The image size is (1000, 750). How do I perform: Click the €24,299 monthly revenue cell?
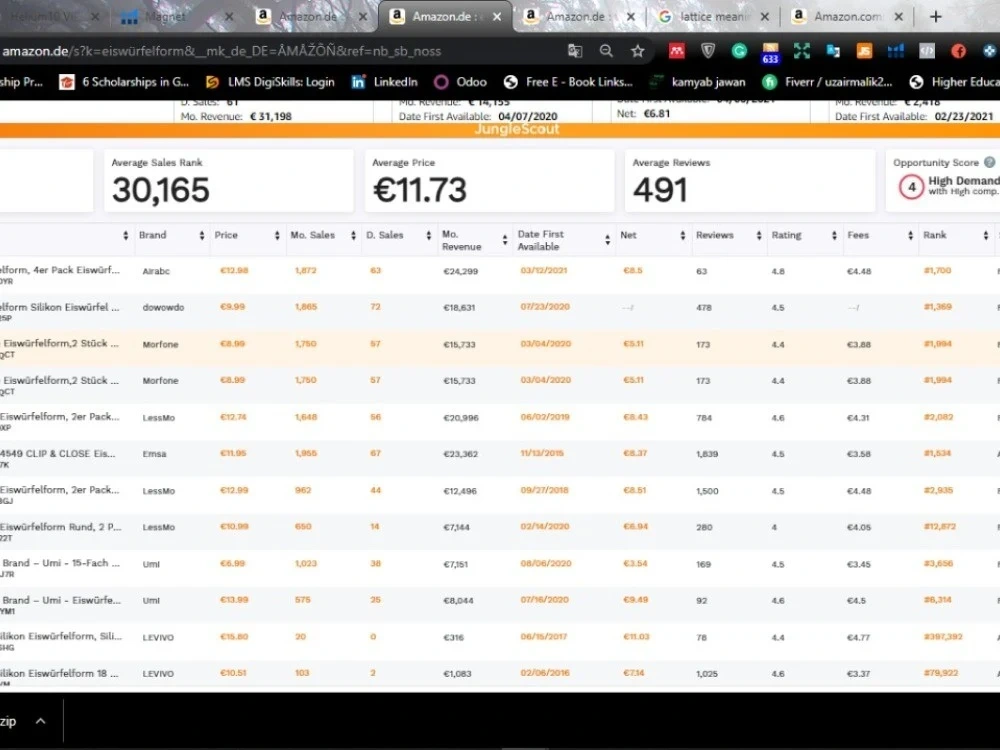pos(460,271)
